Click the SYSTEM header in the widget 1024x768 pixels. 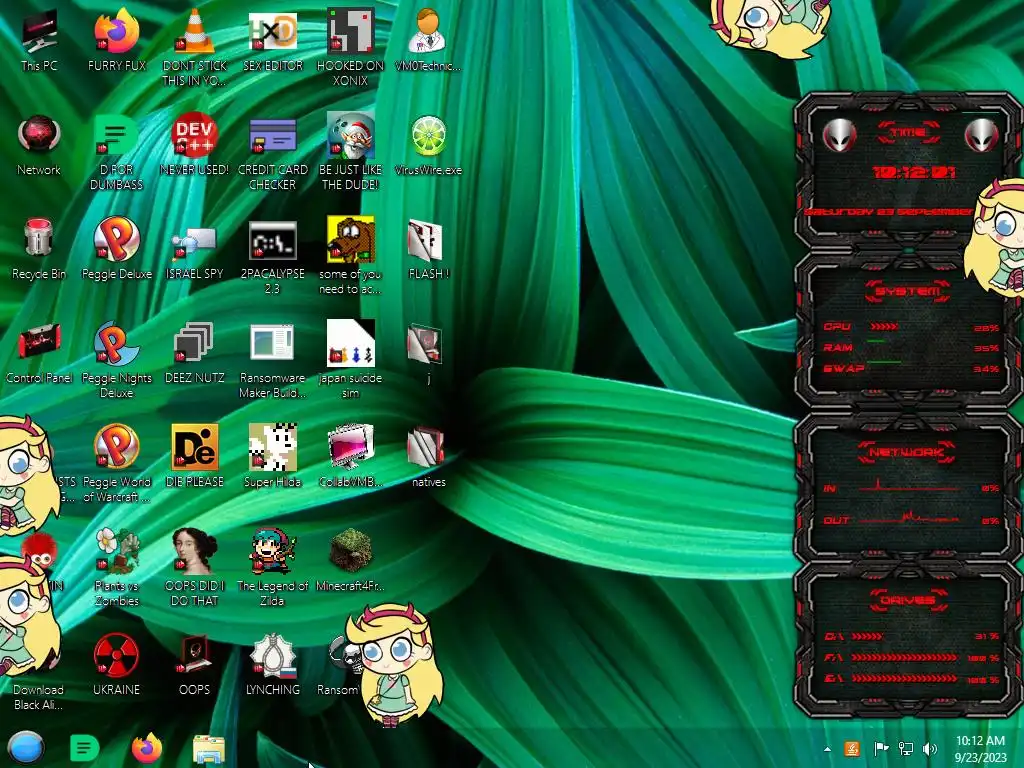[x=908, y=291]
